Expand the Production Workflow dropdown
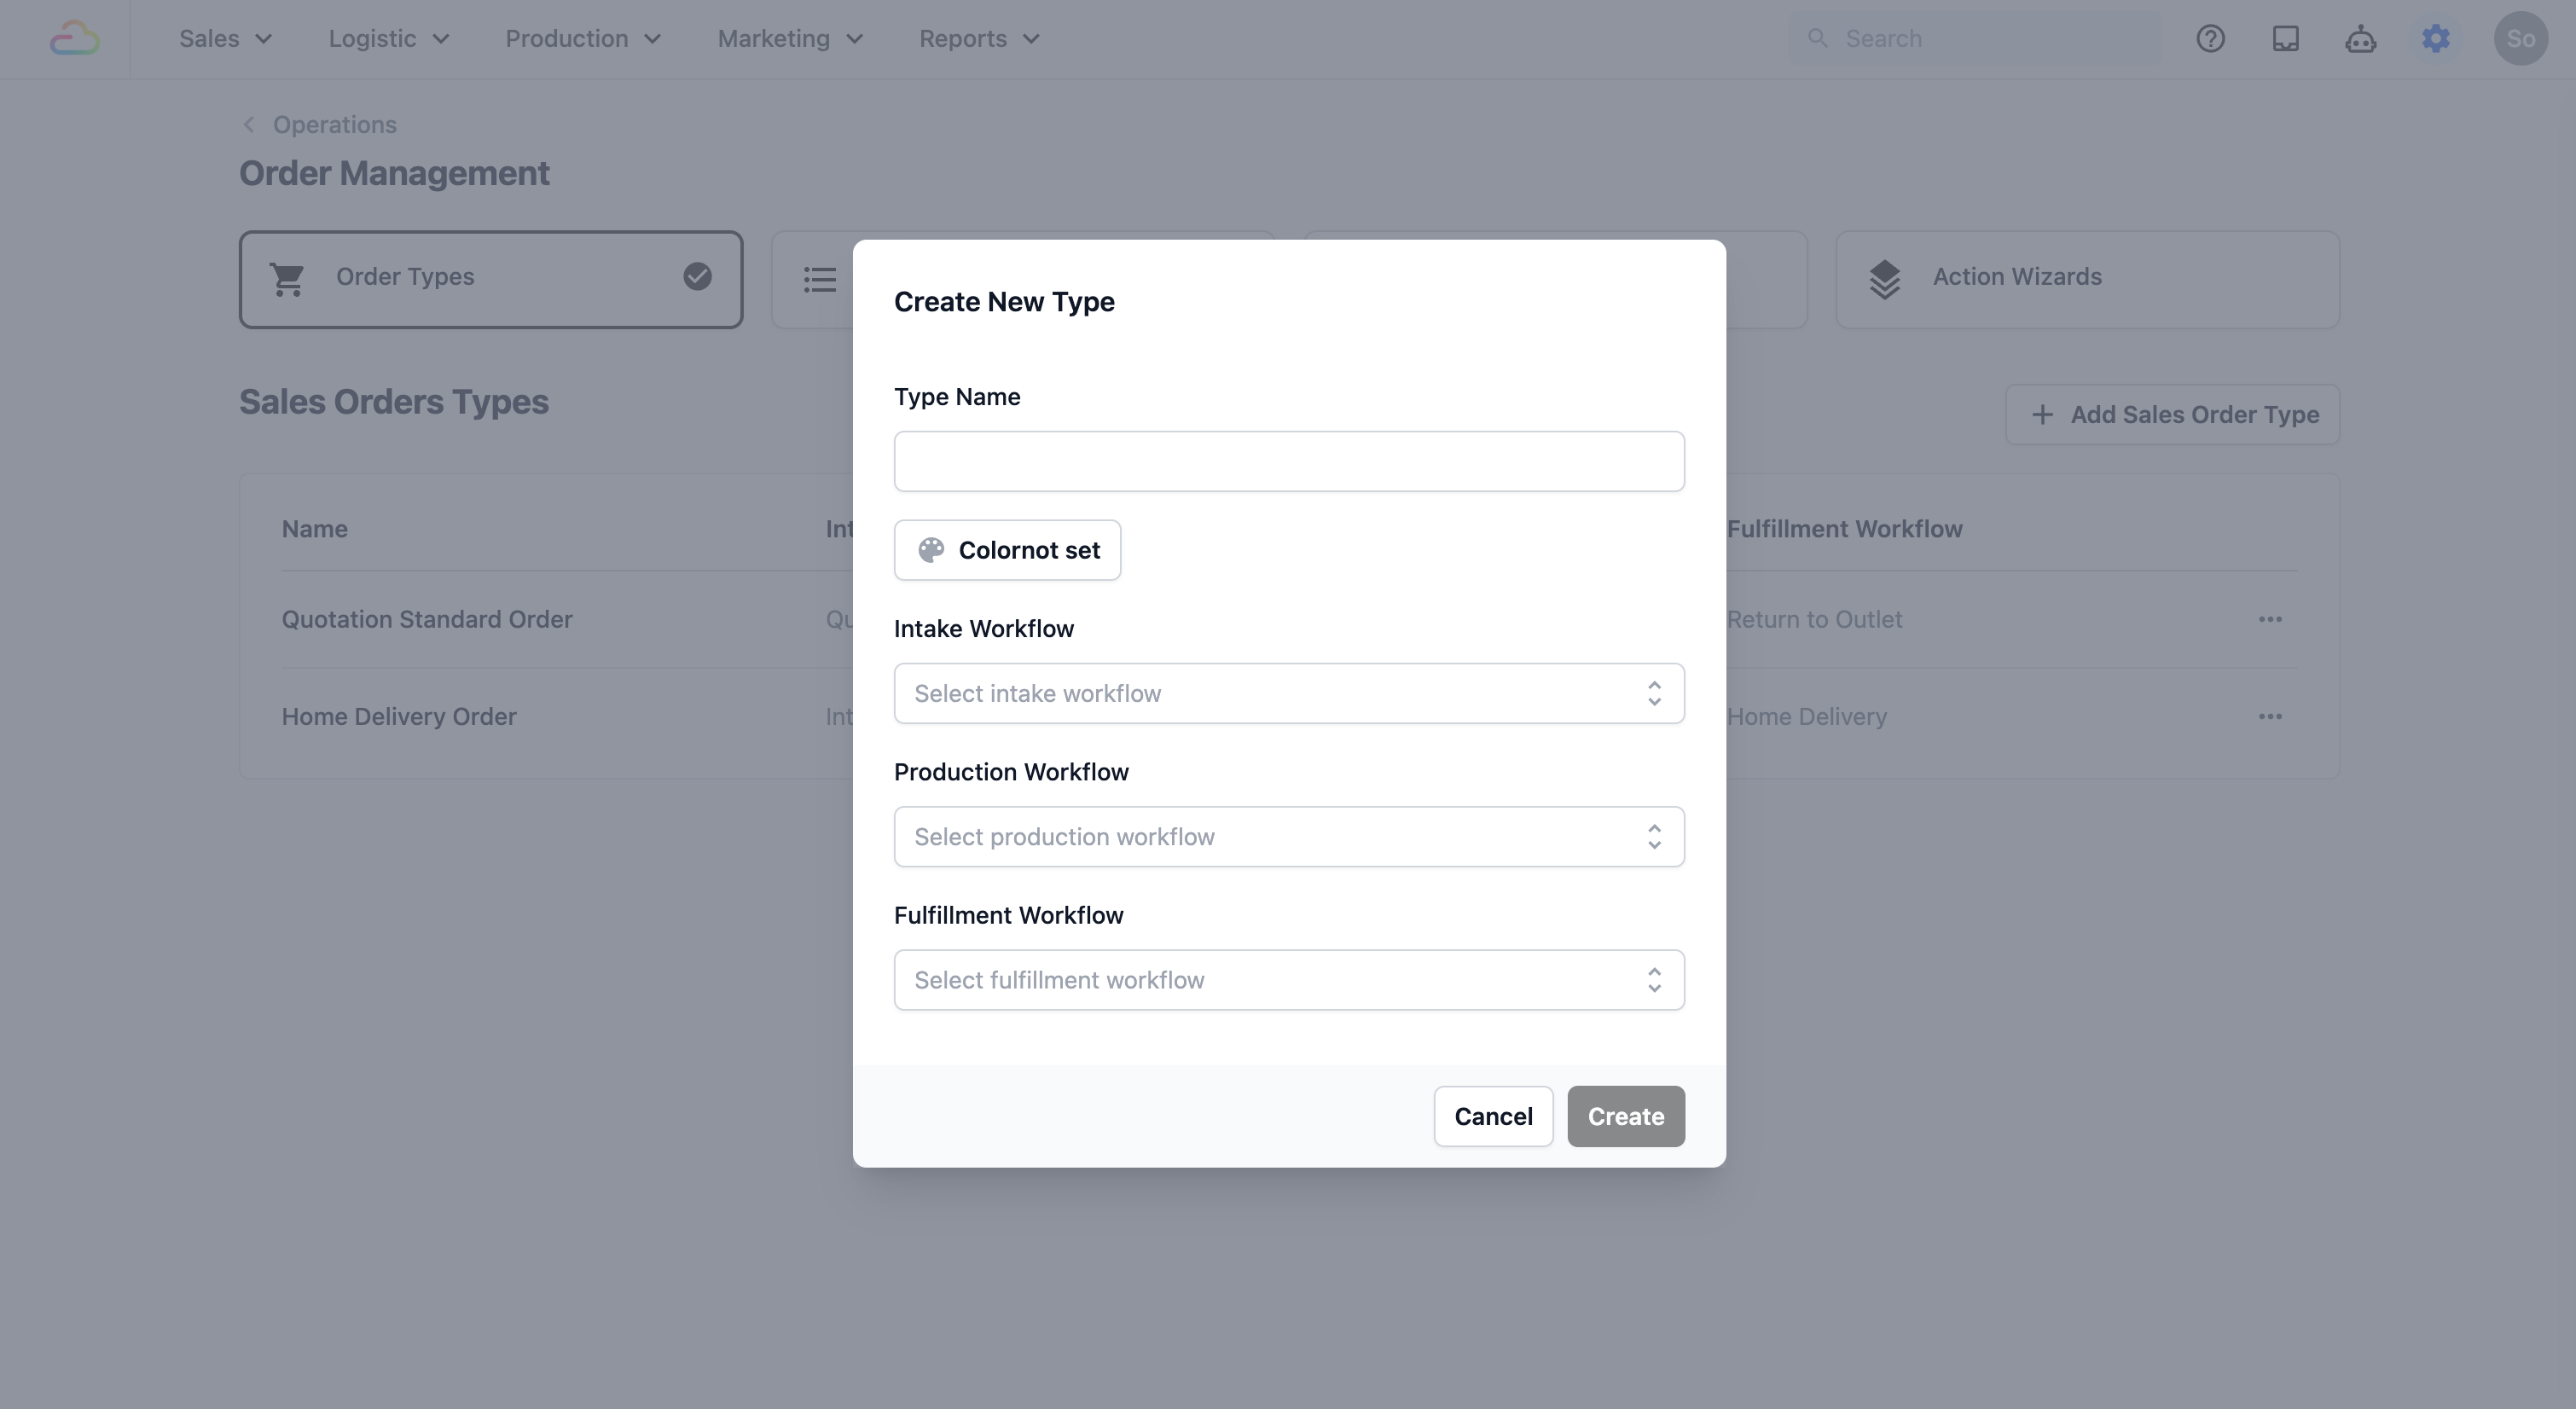Screen dimensions: 2576x1409 pyautogui.click(x=1288, y=837)
